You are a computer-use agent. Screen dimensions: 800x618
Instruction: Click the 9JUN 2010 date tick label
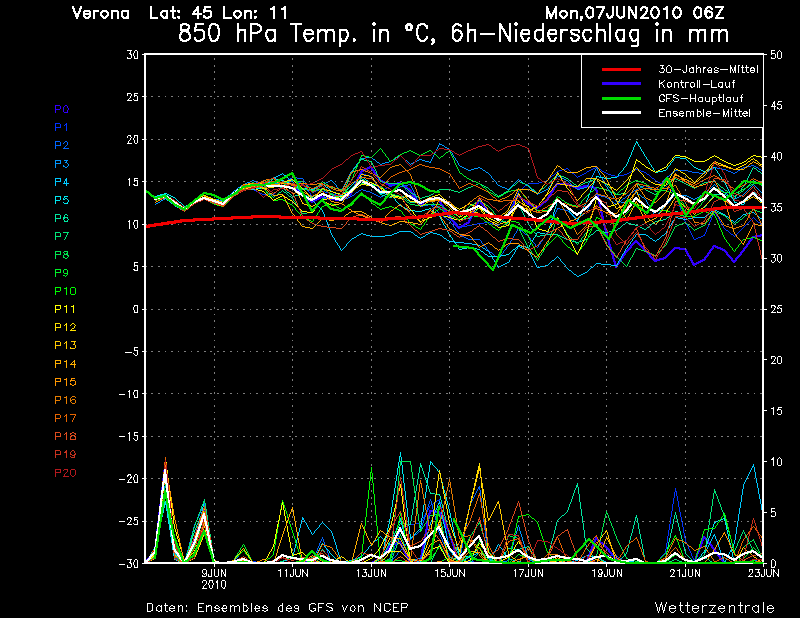pos(215,578)
